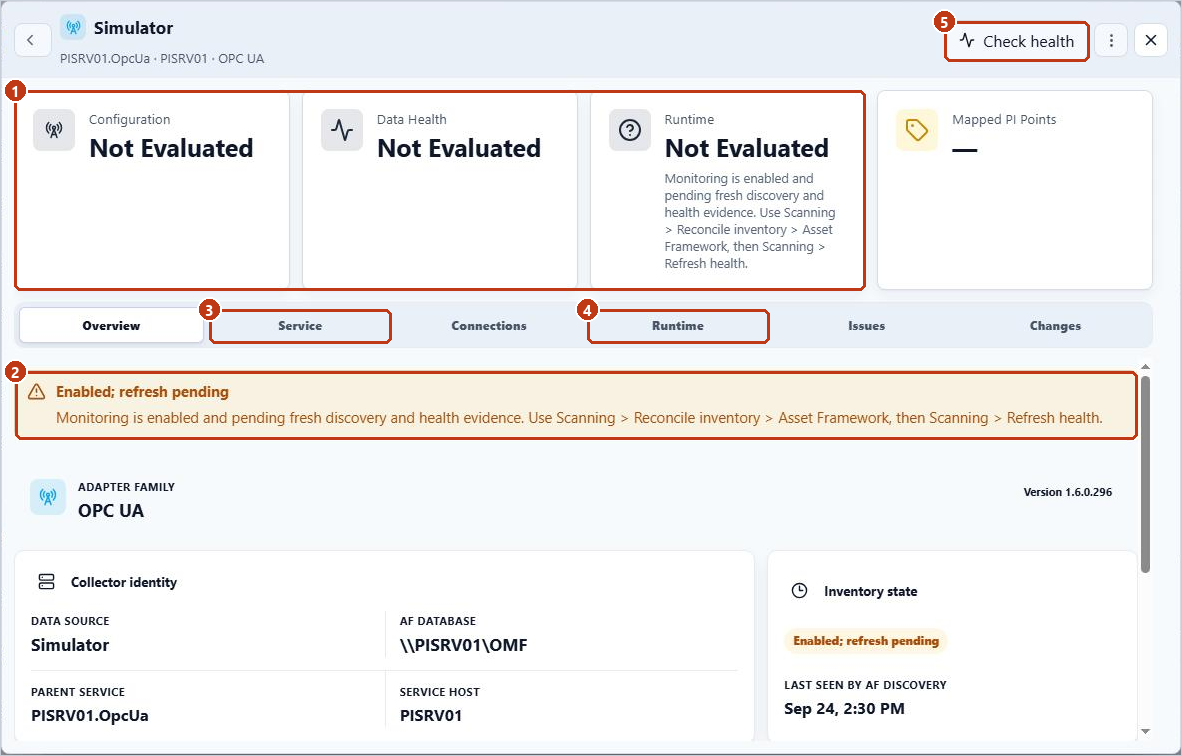Click the vertical scrollbar thumb
1182x756 pixels.
pyautogui.click(x=1145, y=474)
